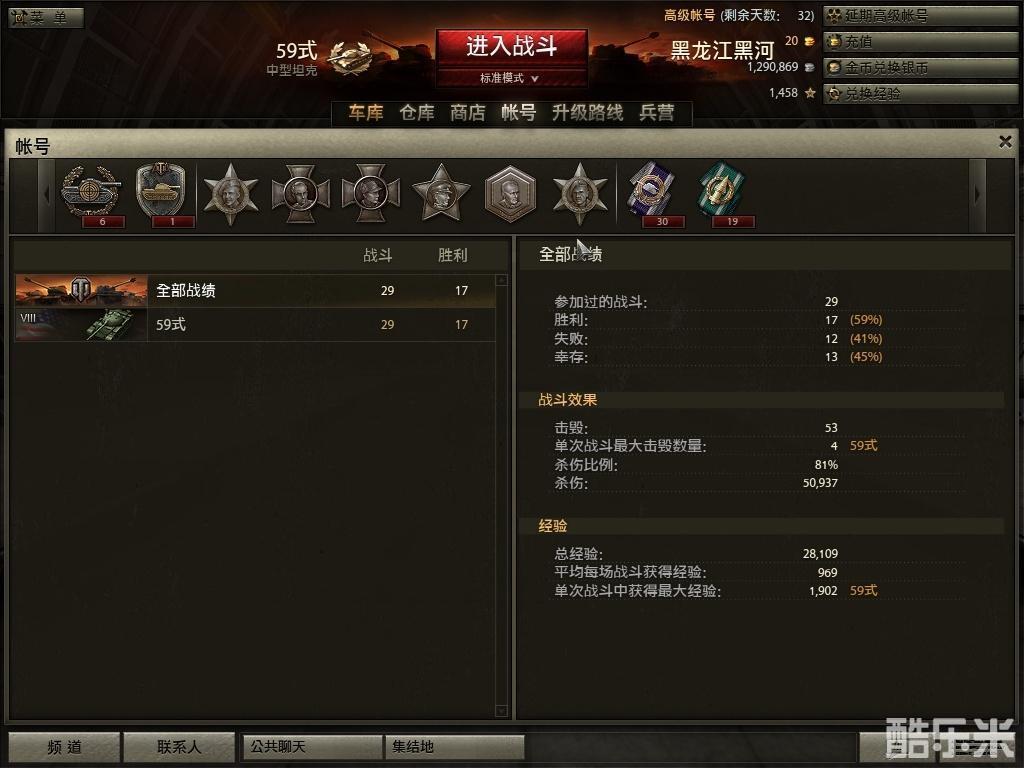Click the 充值 recharge button
Screen dimensions: 1024x768
click(921, 42)
